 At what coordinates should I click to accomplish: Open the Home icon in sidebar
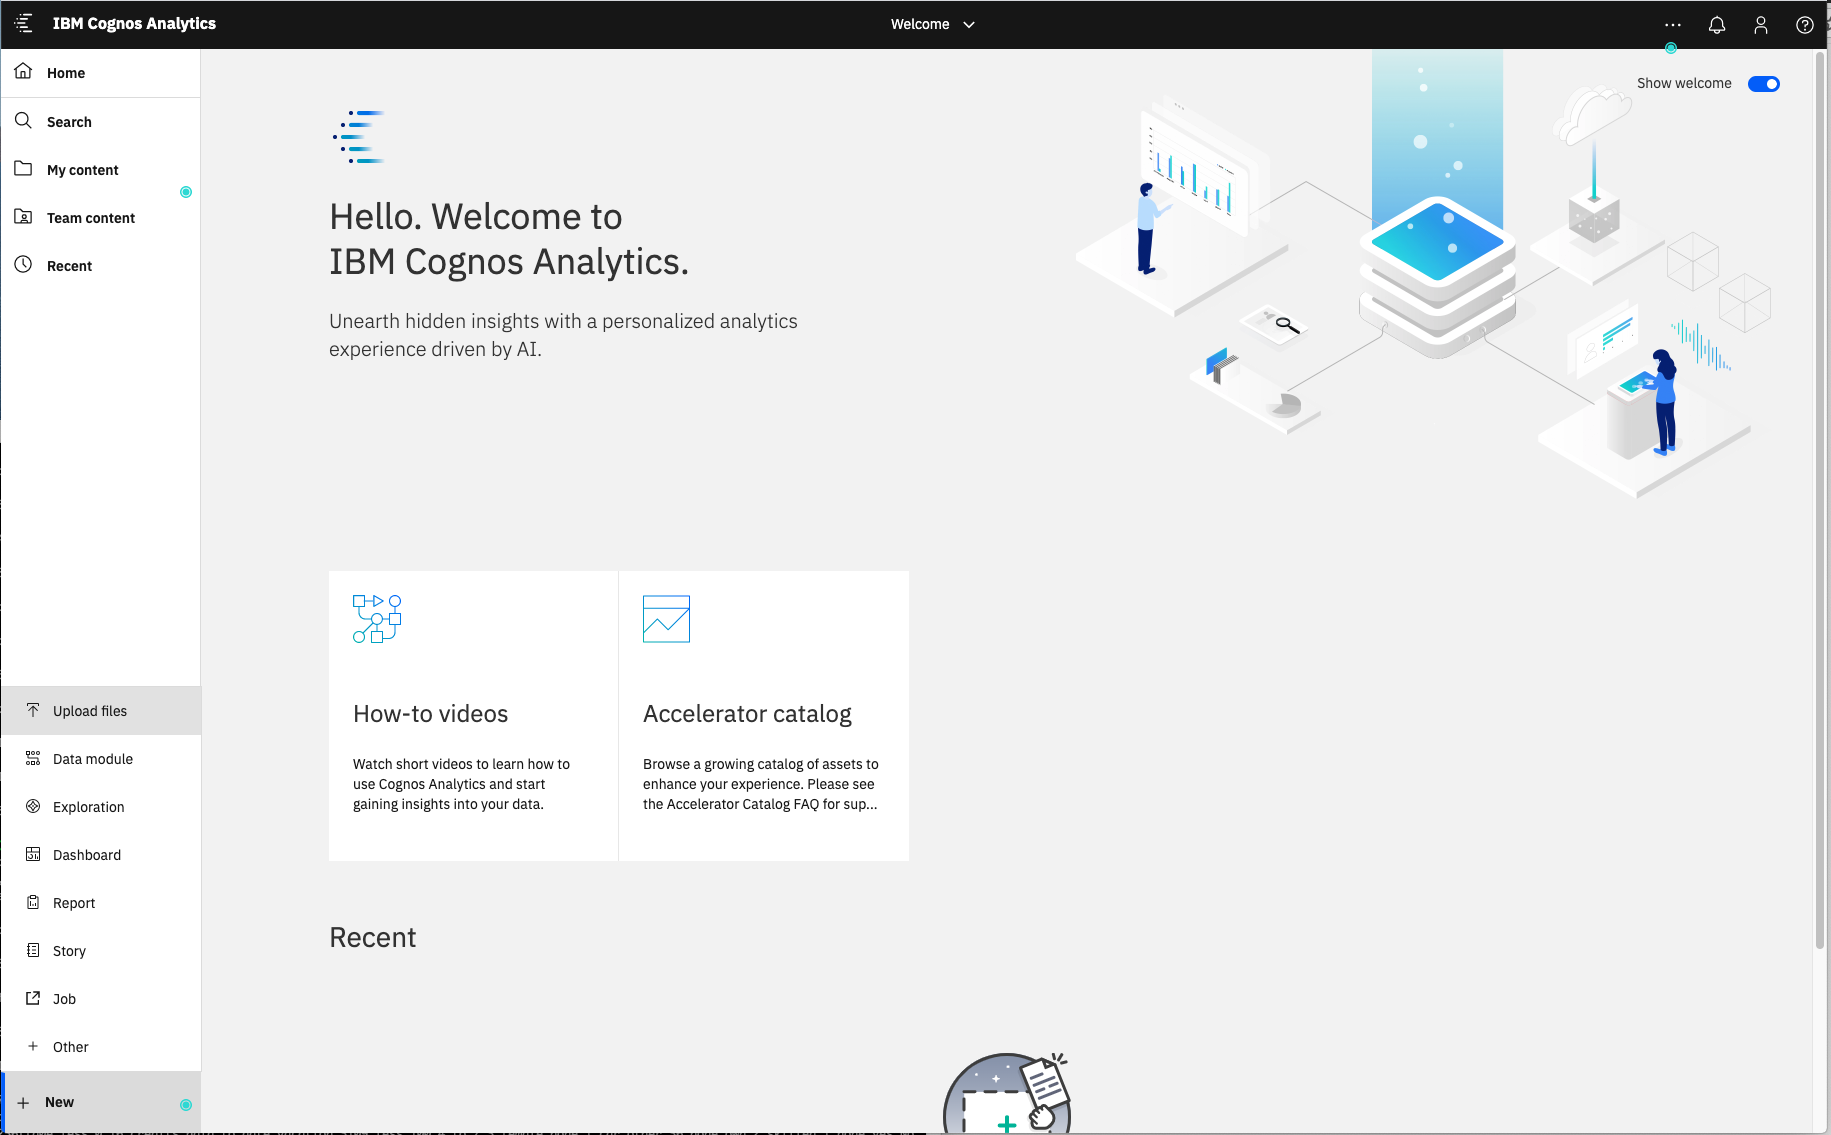(23, 71)
